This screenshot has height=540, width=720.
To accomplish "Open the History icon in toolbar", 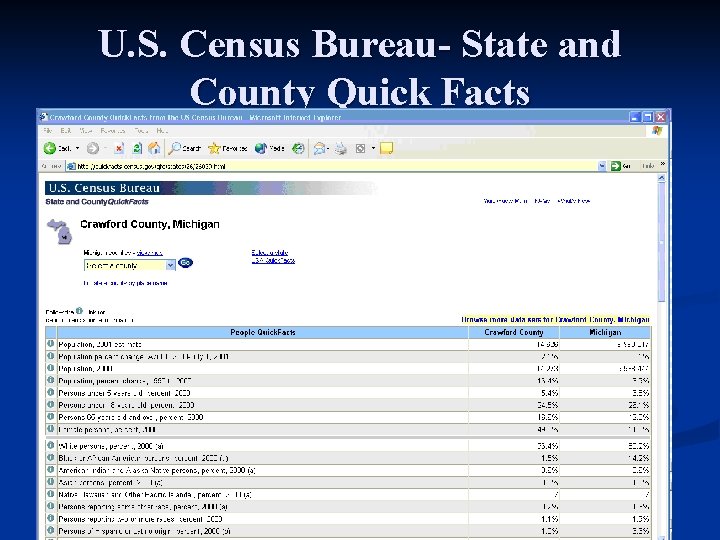I will pyautogui.click(x=298, y=148).
